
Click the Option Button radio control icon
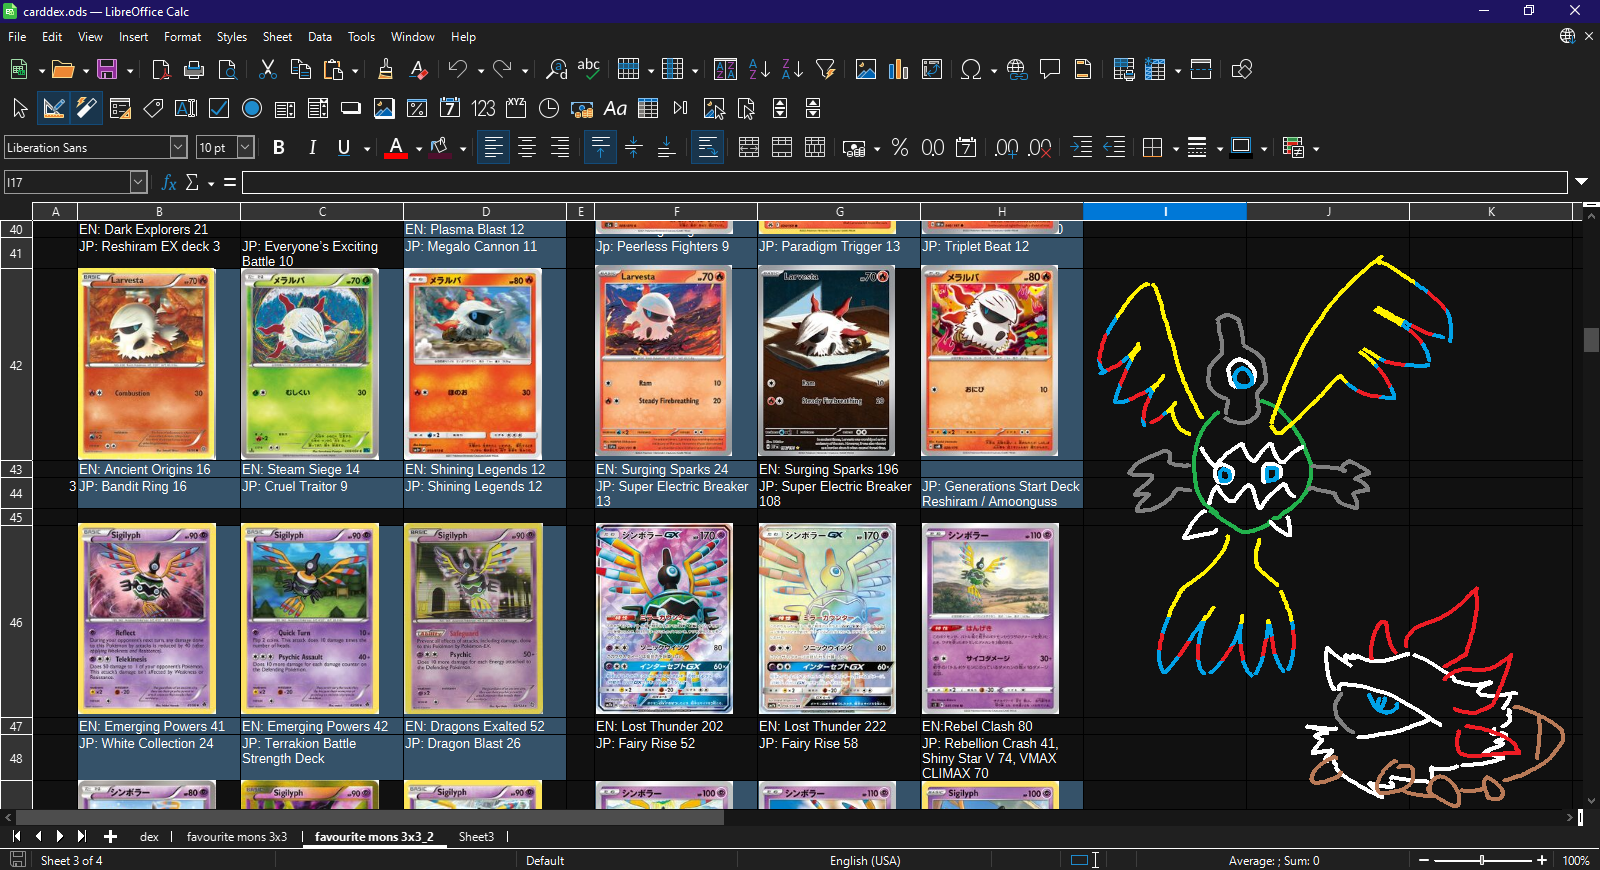tap(252, 108)
